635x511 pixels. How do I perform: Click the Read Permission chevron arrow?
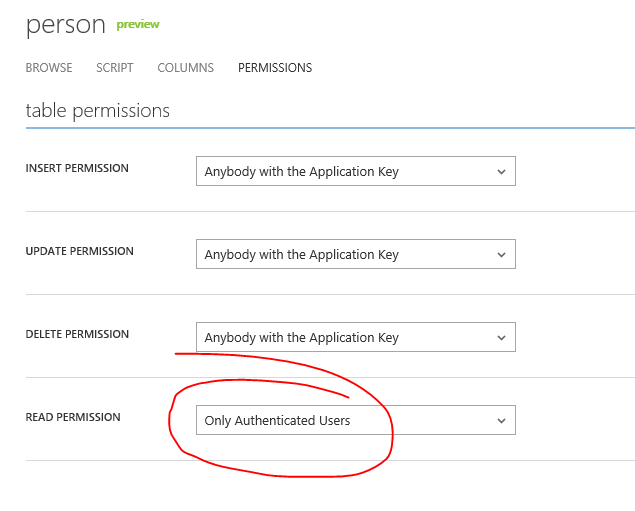click(501, 421)
